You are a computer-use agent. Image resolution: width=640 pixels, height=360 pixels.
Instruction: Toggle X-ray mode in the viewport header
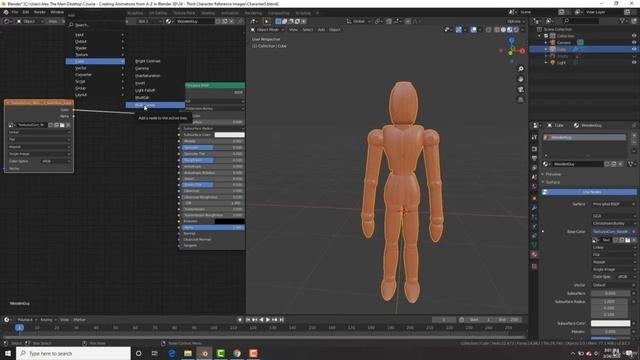click(x=489, y=29)
